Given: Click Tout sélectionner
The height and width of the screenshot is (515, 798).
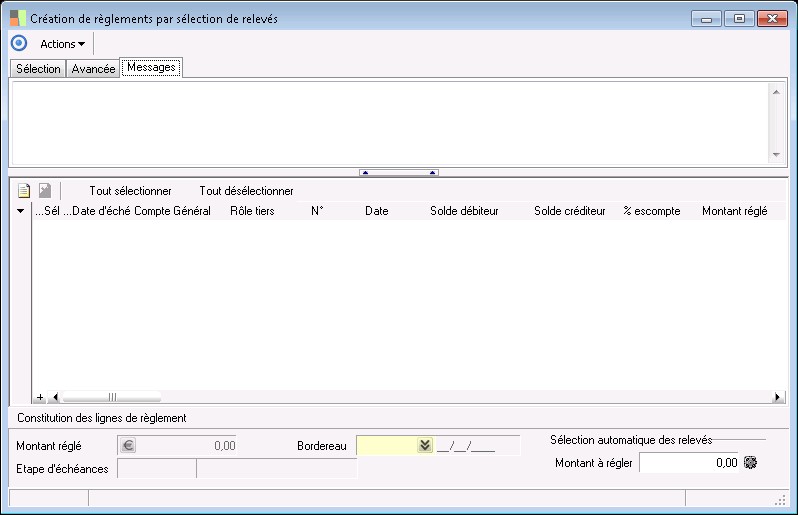Looking at the screenshot, I should tap(130, 191).
